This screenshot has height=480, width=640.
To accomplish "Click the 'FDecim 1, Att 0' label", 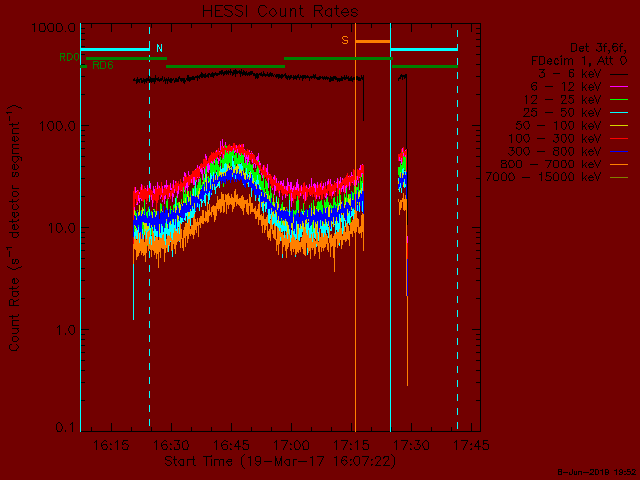I will click(579, 61).
